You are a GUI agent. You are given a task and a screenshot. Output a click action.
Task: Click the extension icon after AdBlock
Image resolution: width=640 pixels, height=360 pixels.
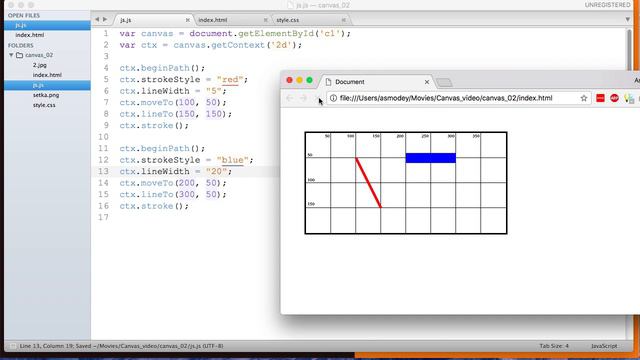pos(629,98)
